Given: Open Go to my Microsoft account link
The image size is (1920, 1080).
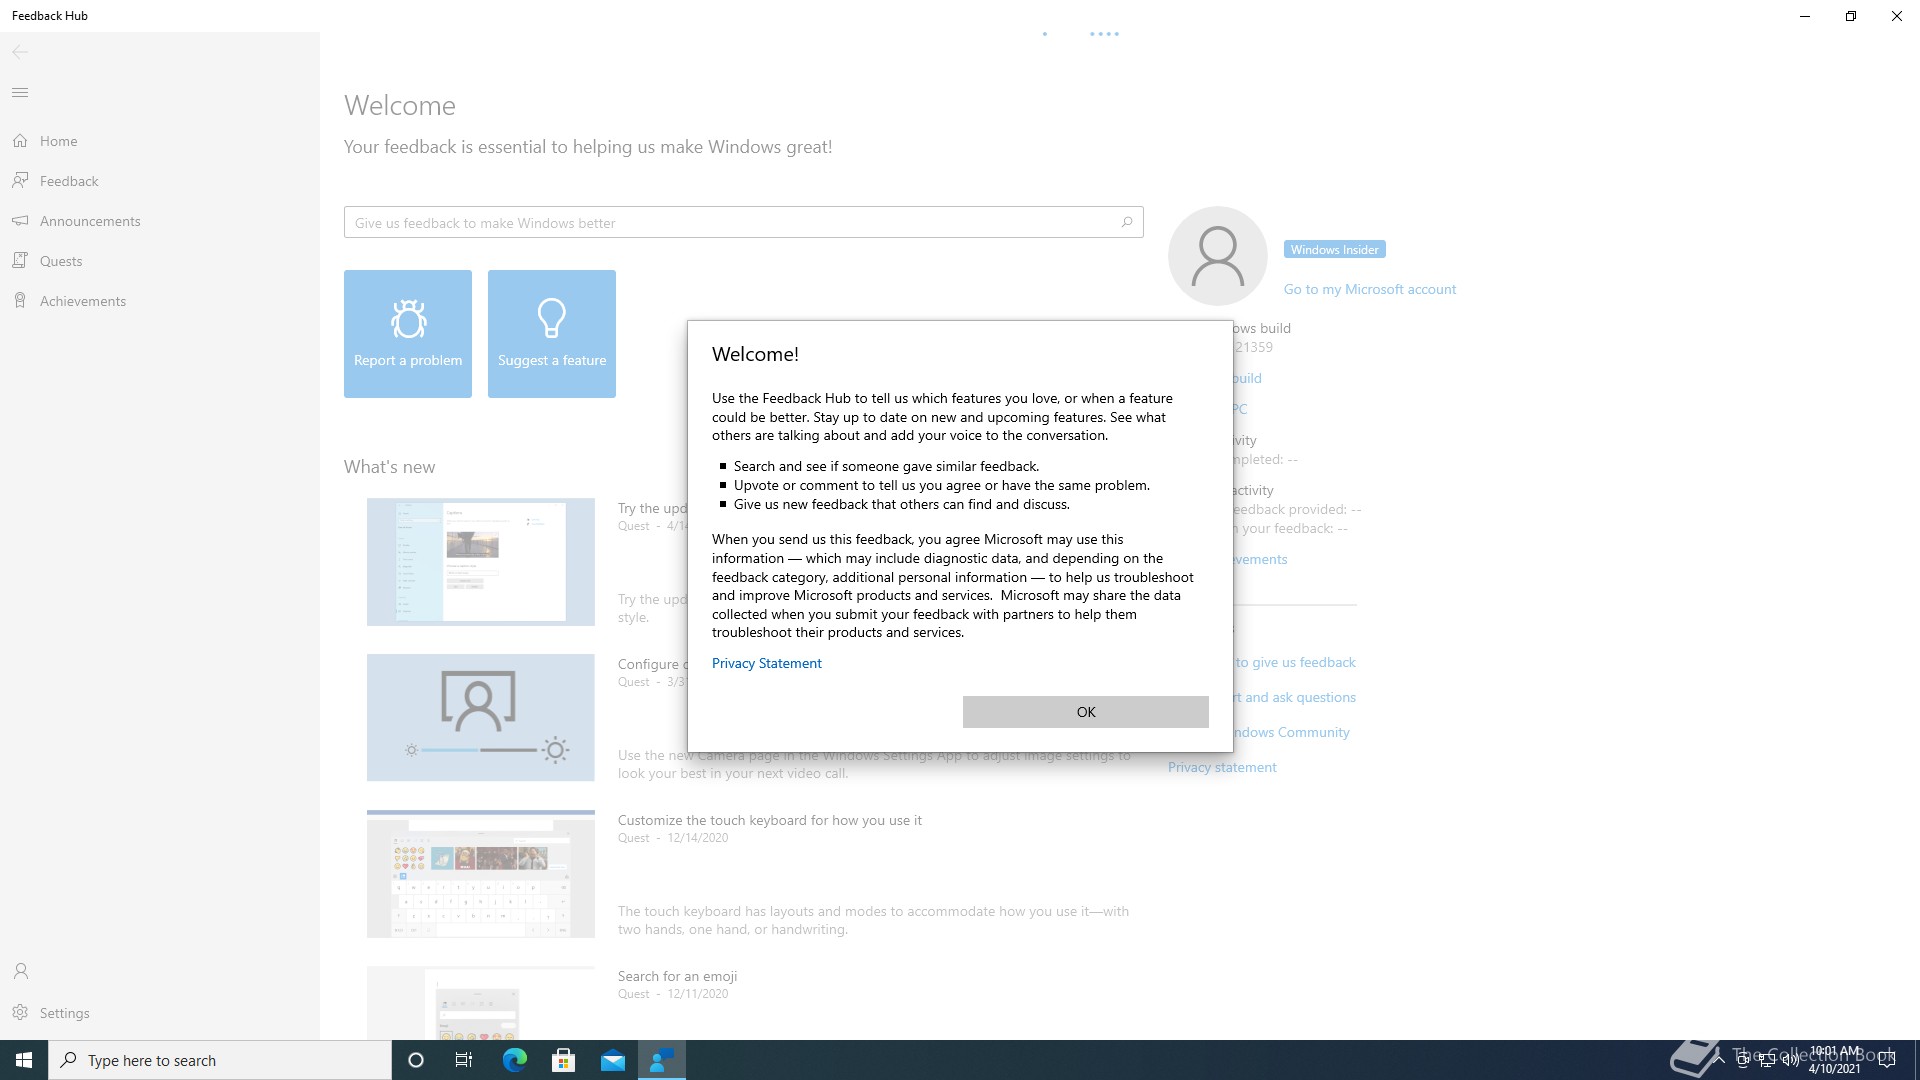Looking at the screenshot, I should [1369, 289].
